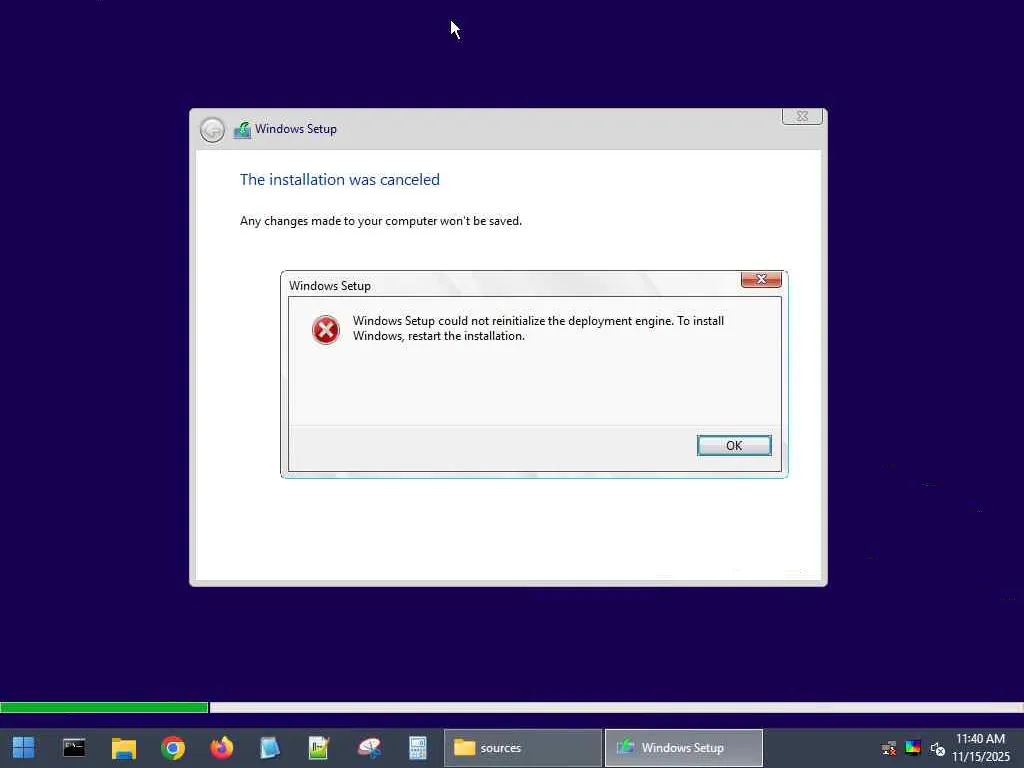Click the network tray icon
Screen dimensions: 1024x768
(888, 748)
